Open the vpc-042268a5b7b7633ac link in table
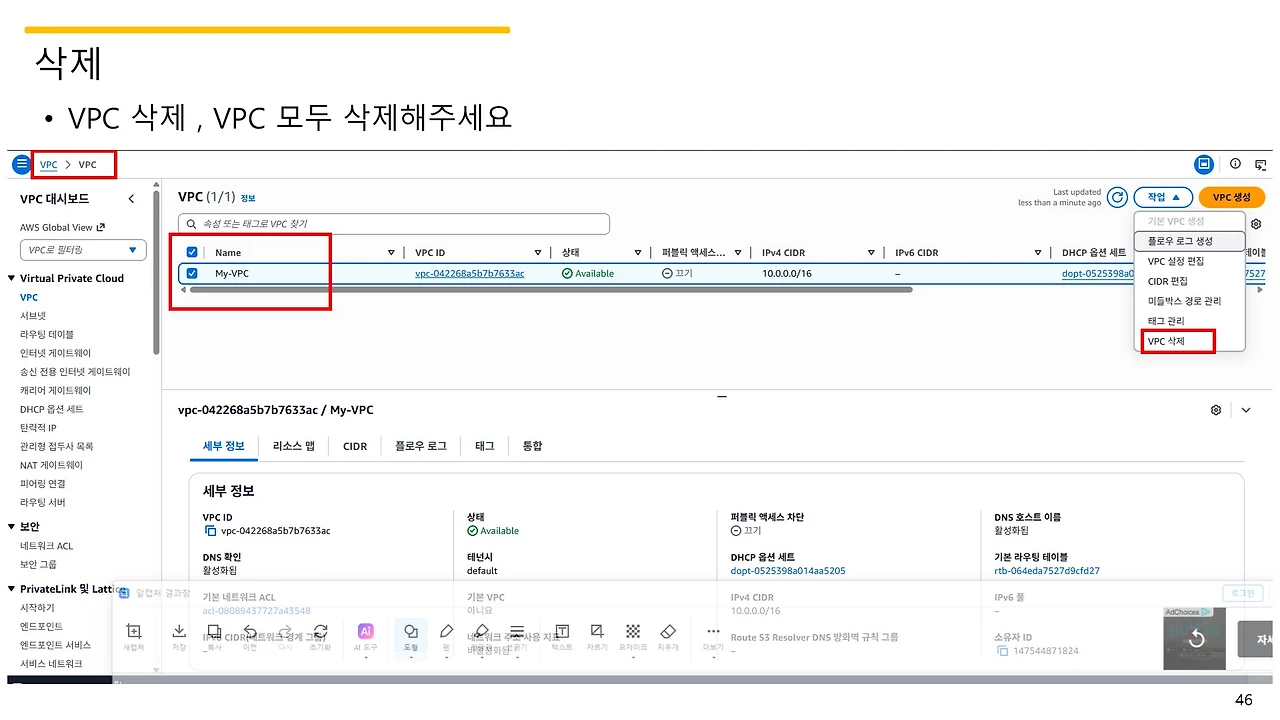The image size is (1280, 720). click(470, 274)
